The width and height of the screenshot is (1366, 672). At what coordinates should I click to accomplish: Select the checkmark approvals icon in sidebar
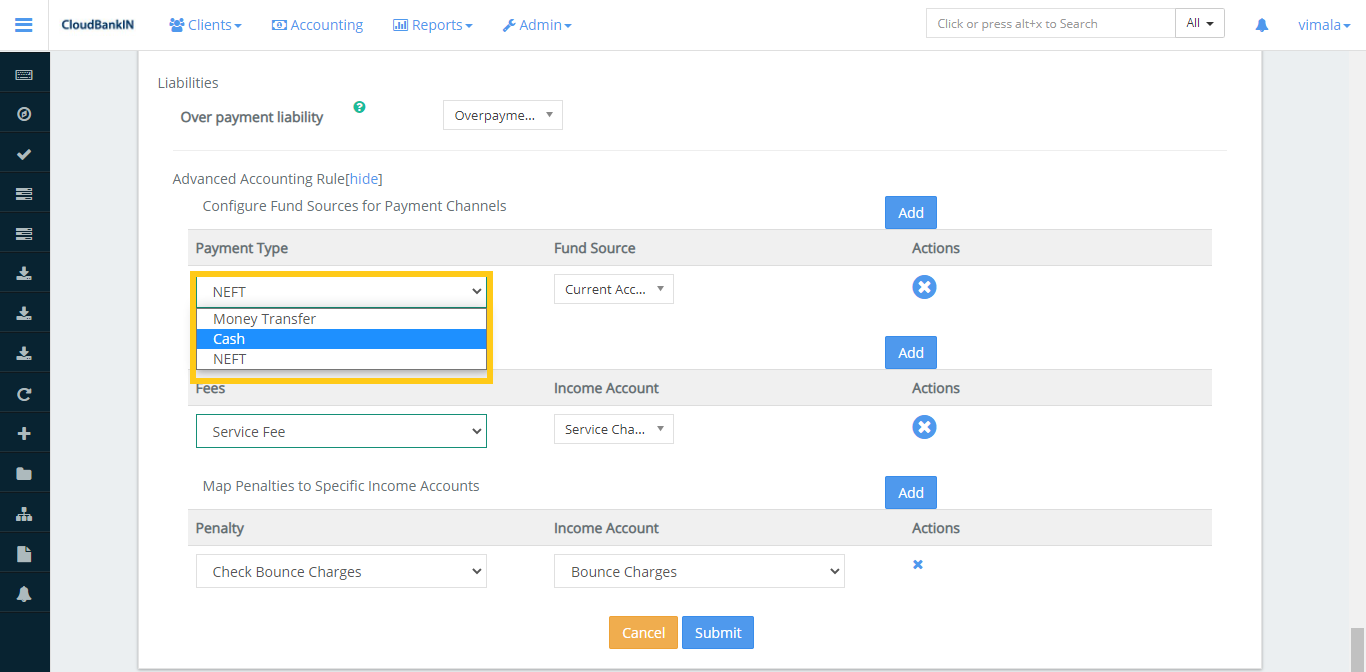click(24, 152)
